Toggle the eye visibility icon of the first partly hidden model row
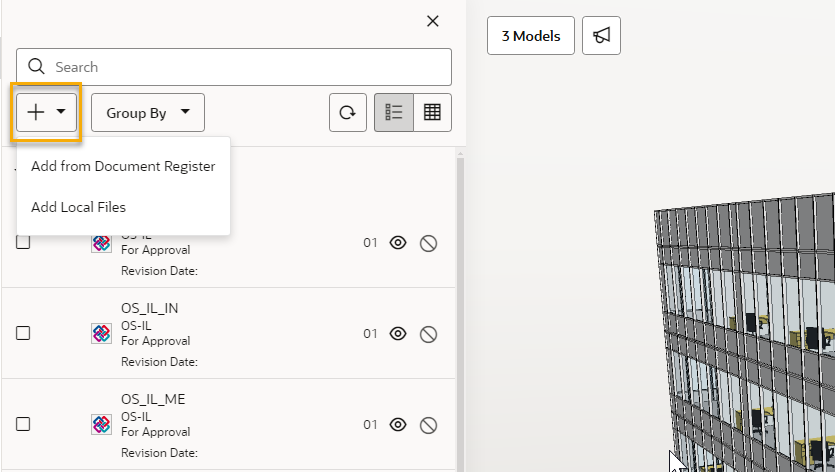This screenshot has width=835, height=472. (x=398, y=243)
